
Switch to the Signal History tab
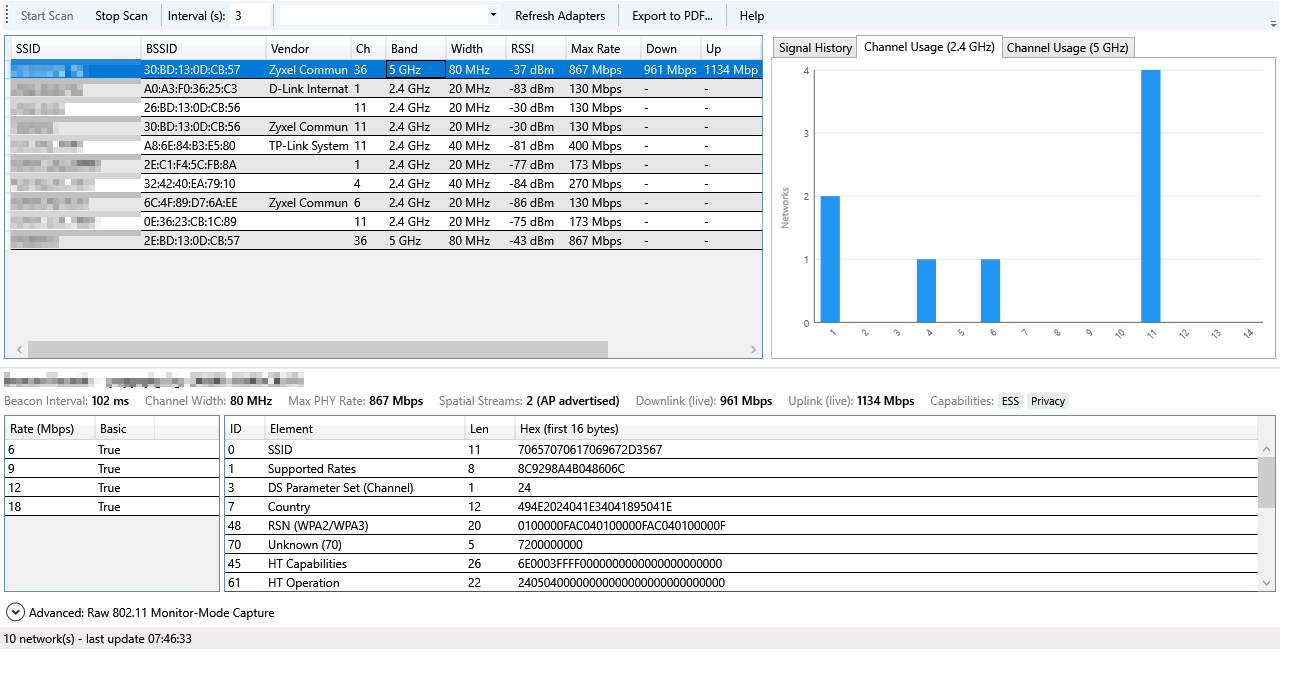click(815, 47)
